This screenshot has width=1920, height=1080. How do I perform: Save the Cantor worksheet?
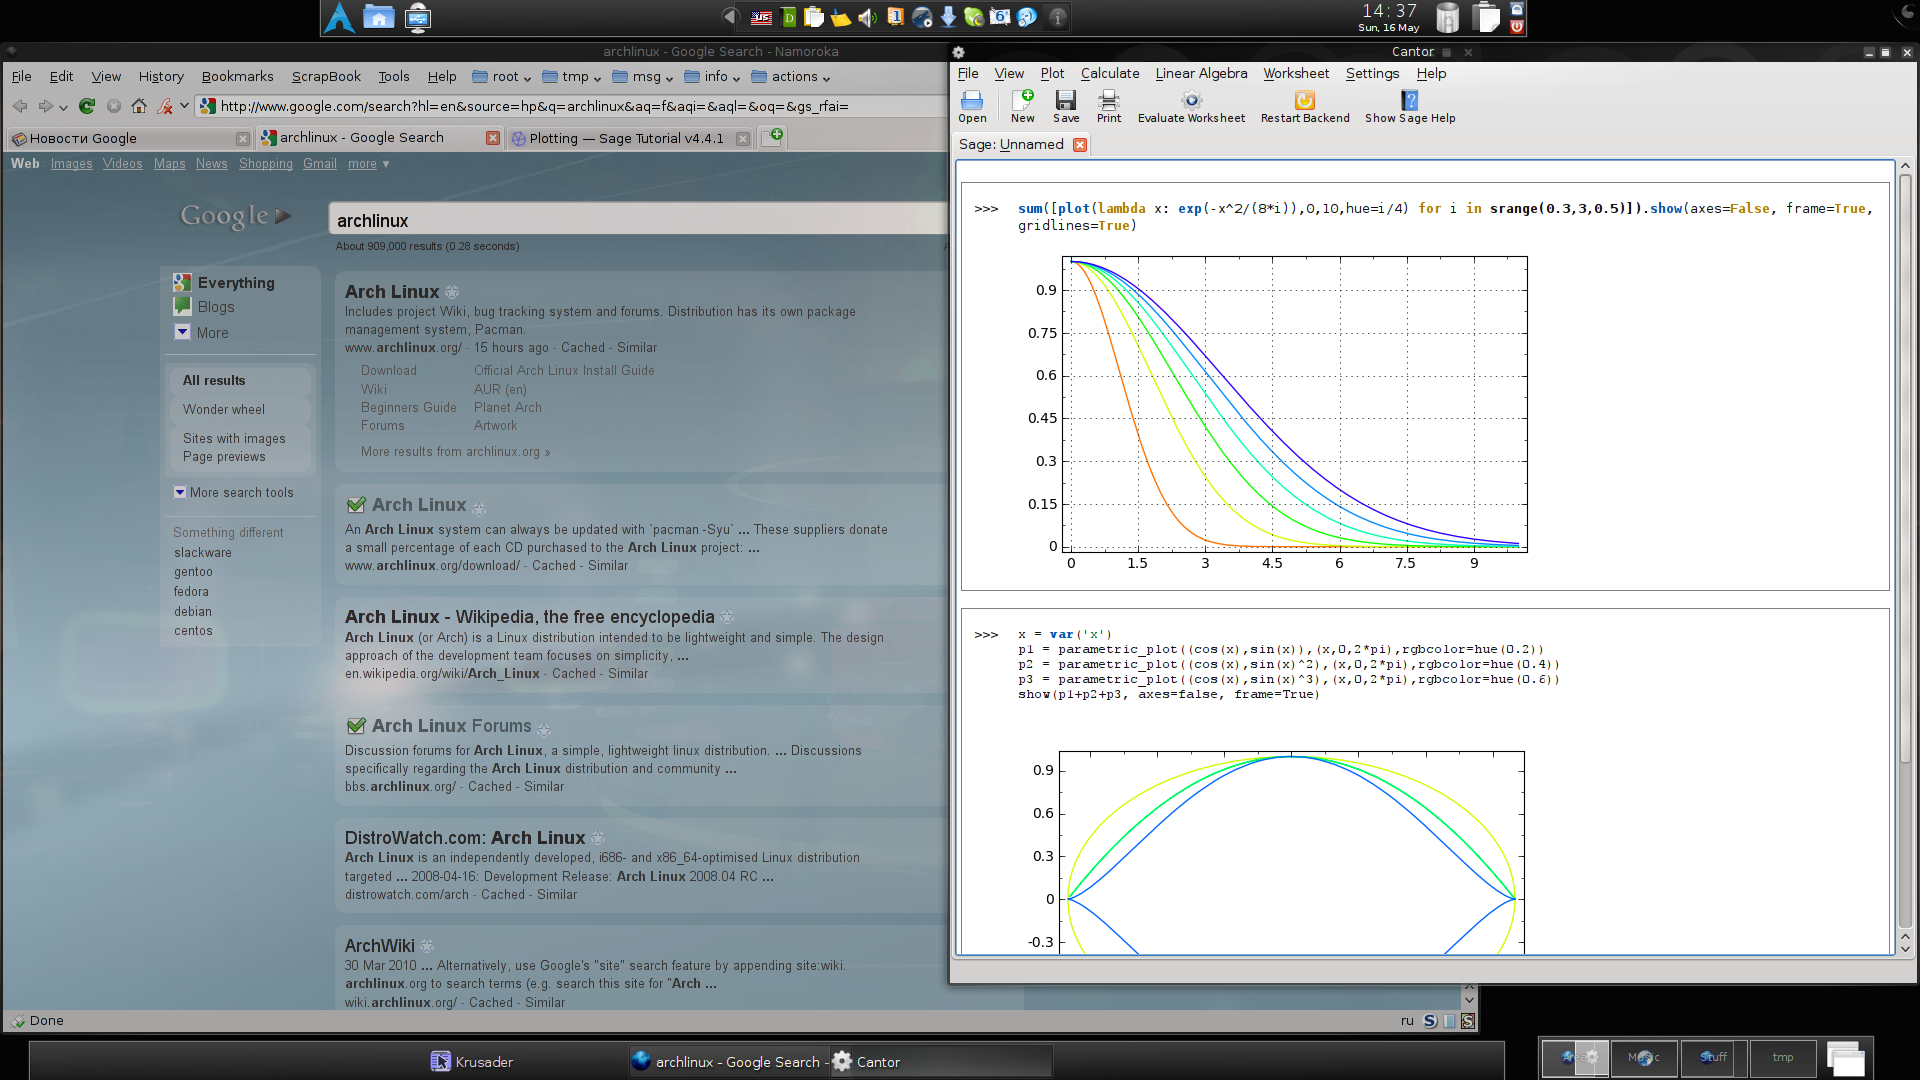pos(1066,106)
